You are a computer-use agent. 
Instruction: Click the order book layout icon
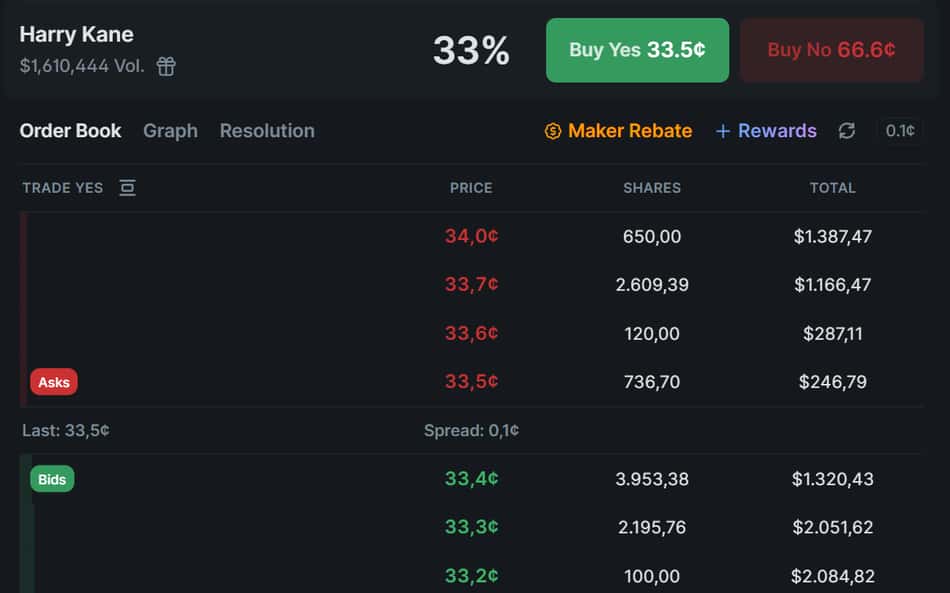click(127, 188)
